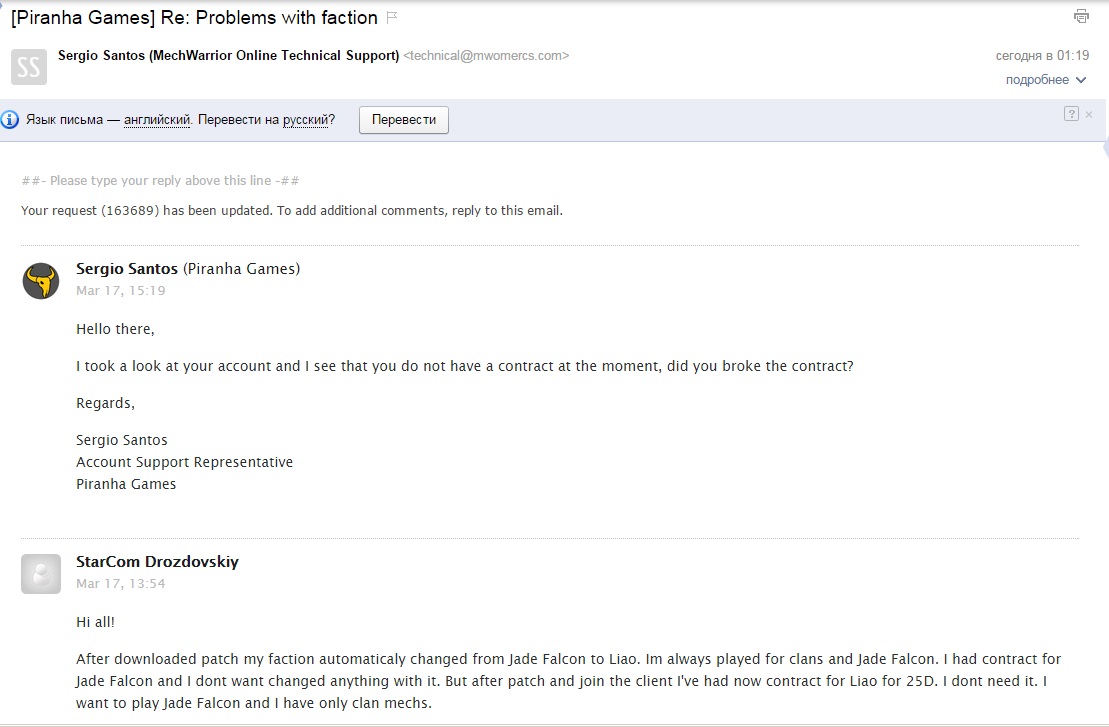
Task: Click the email subject title
Action: 194,17
